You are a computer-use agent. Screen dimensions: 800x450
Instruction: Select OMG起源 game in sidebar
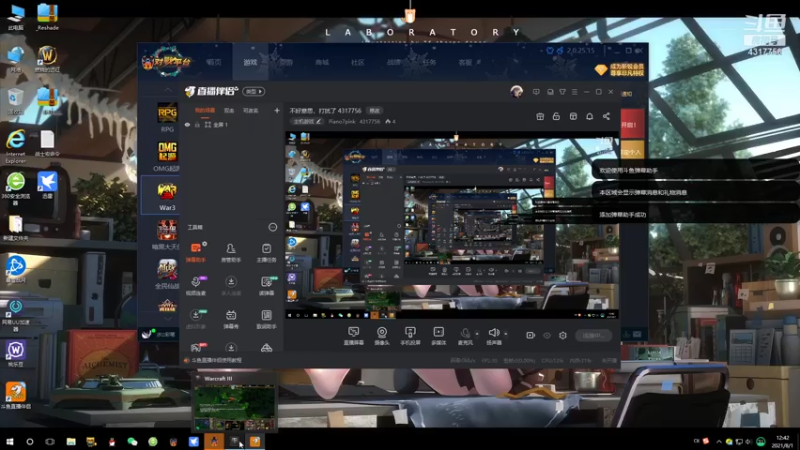pos(167,157)
